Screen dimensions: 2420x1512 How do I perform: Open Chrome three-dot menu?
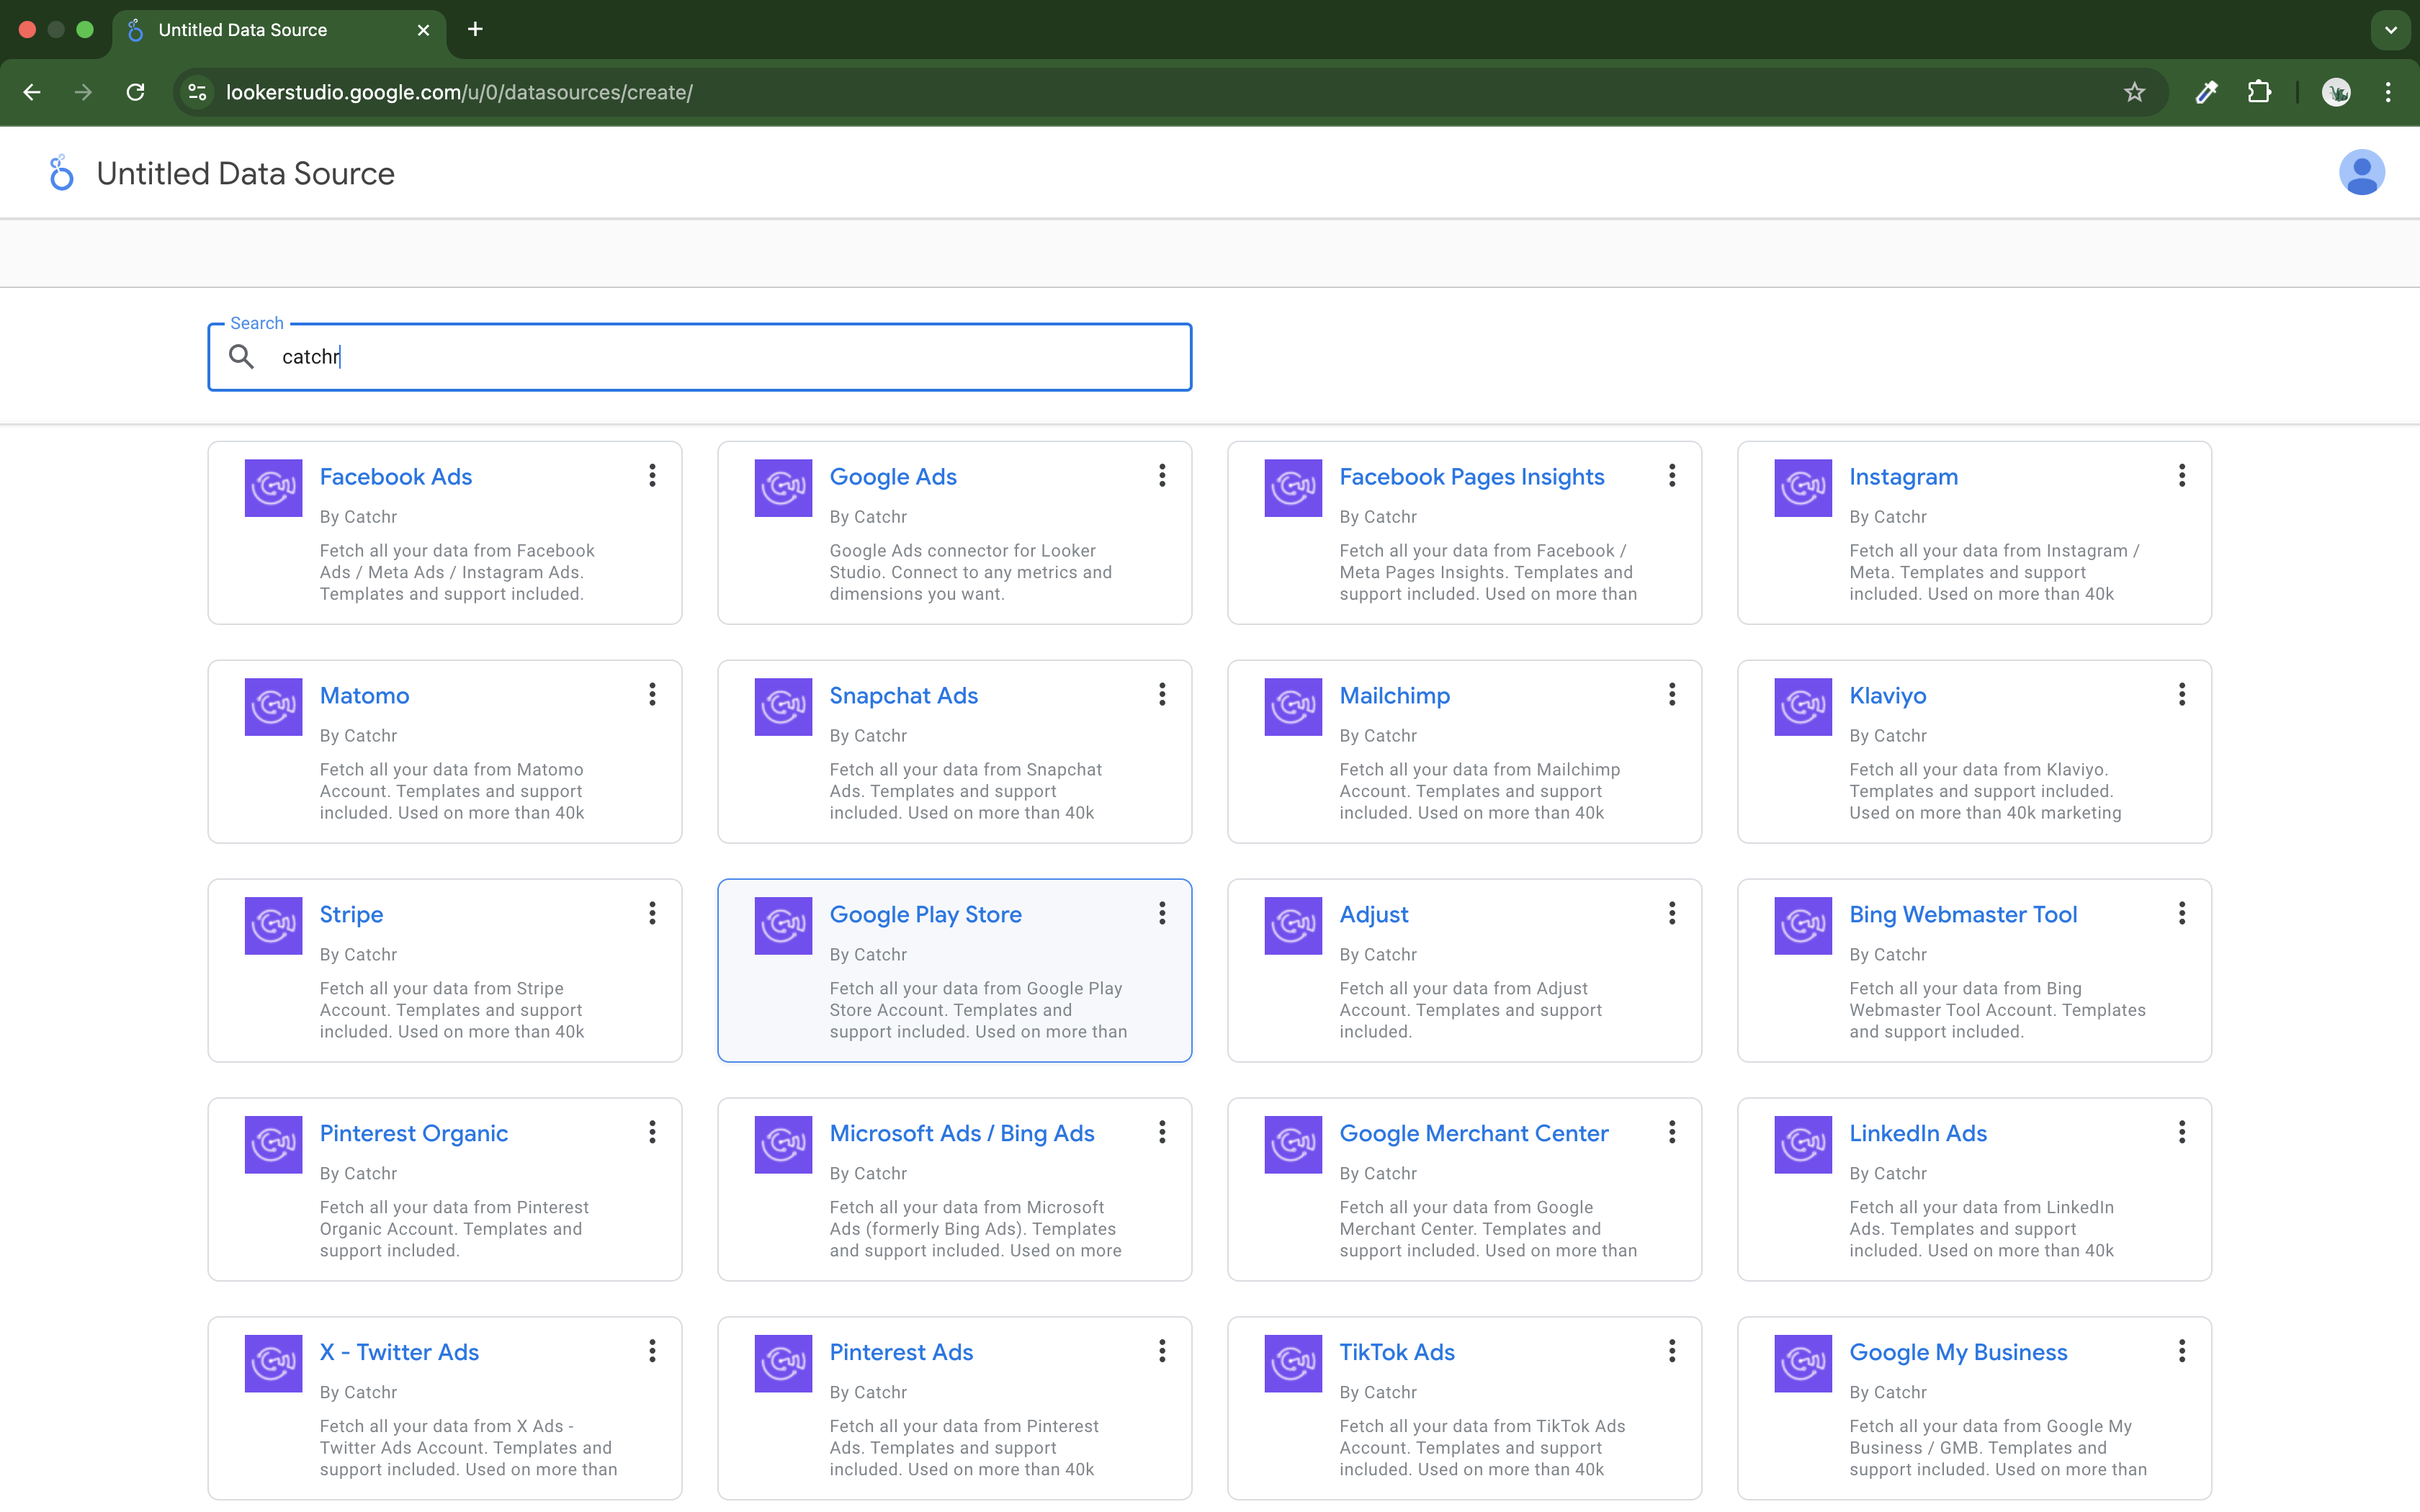[2388, 92]
